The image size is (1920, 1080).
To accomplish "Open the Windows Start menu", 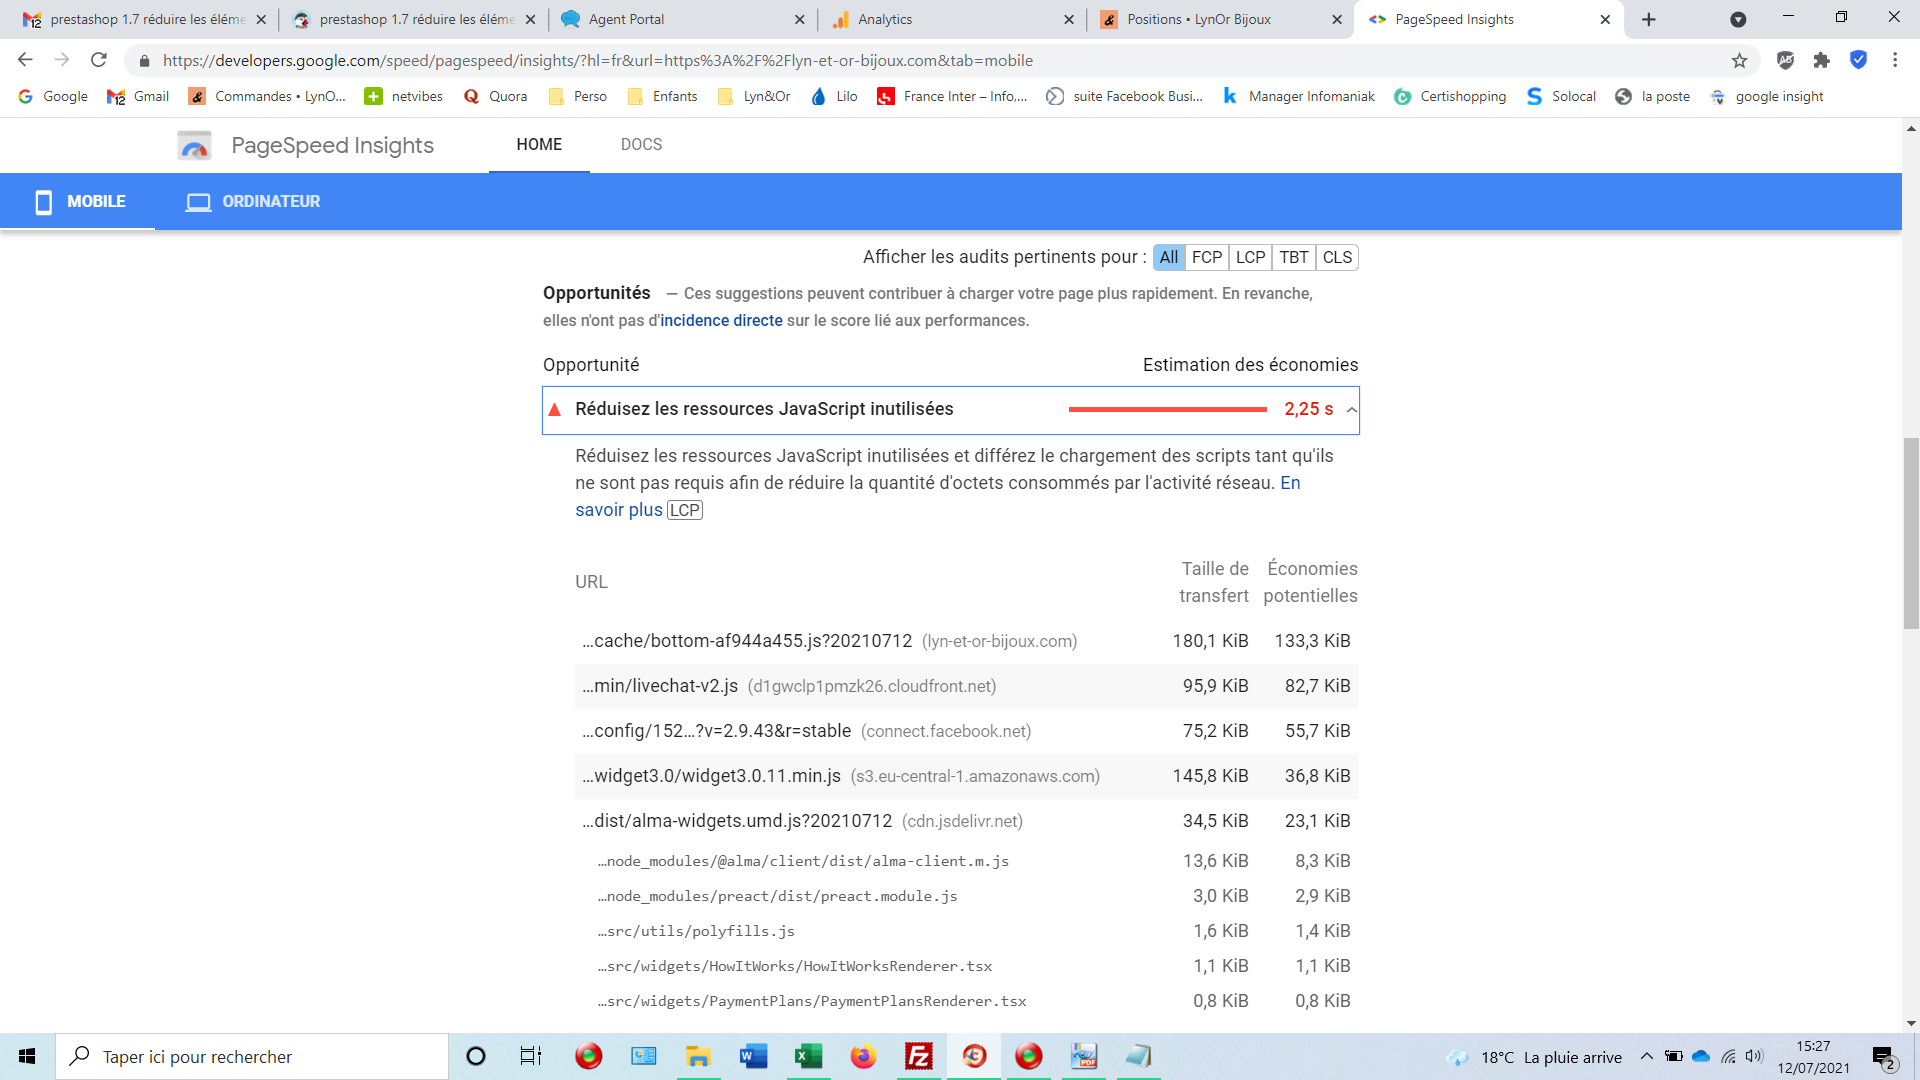I will coord(27,1056).
